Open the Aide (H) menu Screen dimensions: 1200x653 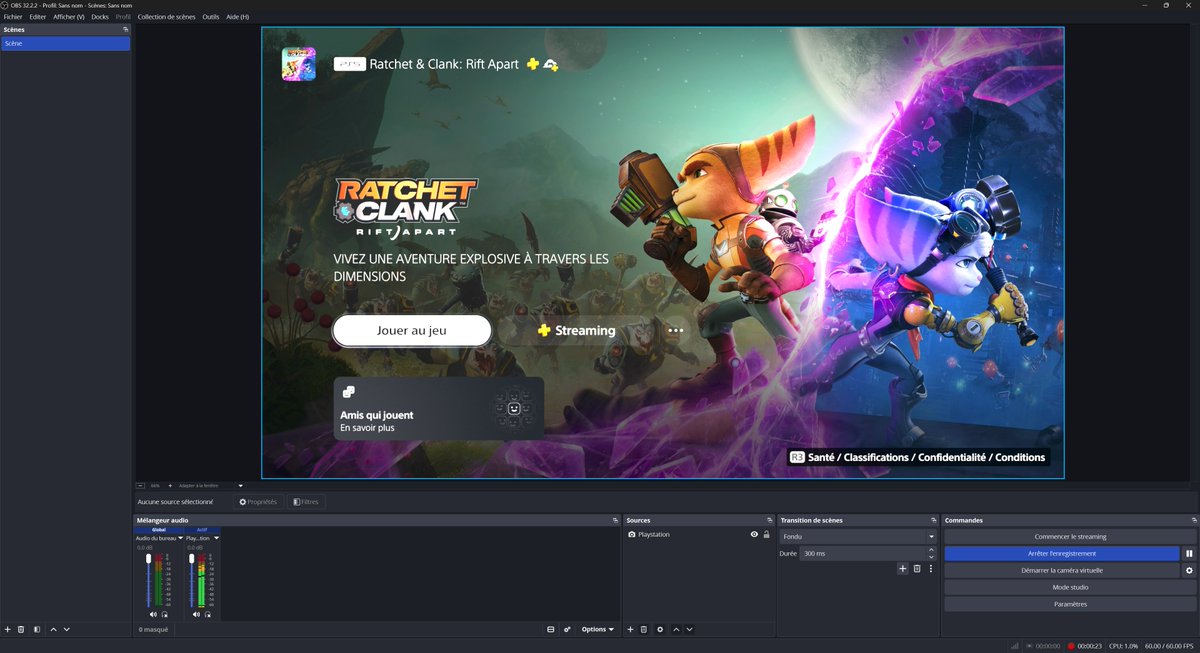pyautogui.click(x=238, y=17)
